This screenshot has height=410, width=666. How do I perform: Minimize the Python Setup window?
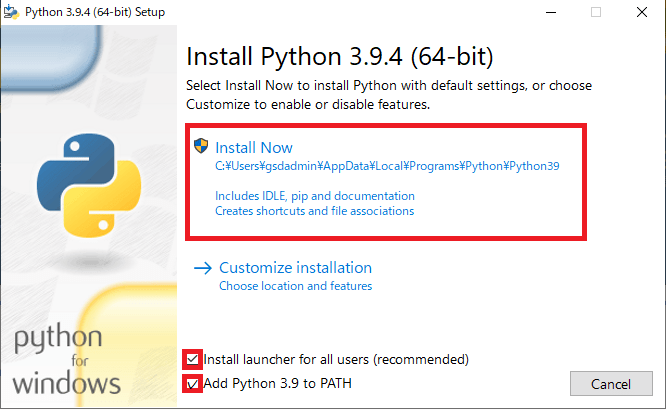tap(551, 12)
